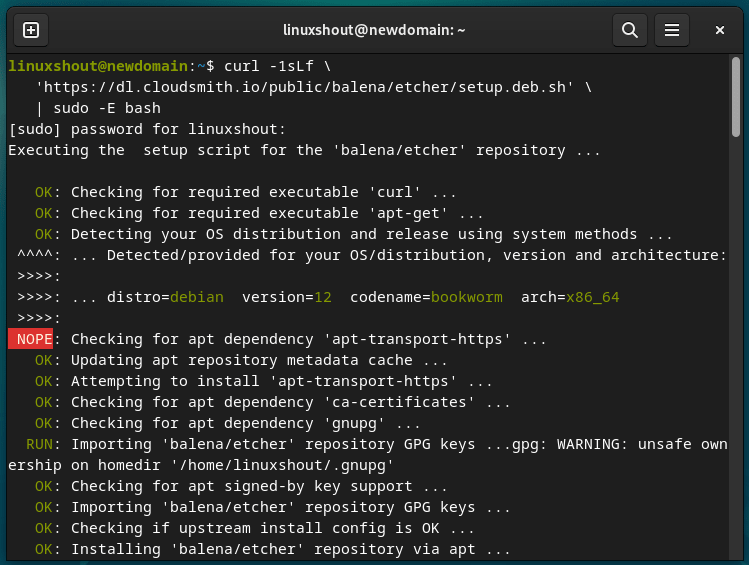749x565 pixels.
Task: Click the line checking executable 'curl'
Action: pyautogui.click(x=246, y=192)
